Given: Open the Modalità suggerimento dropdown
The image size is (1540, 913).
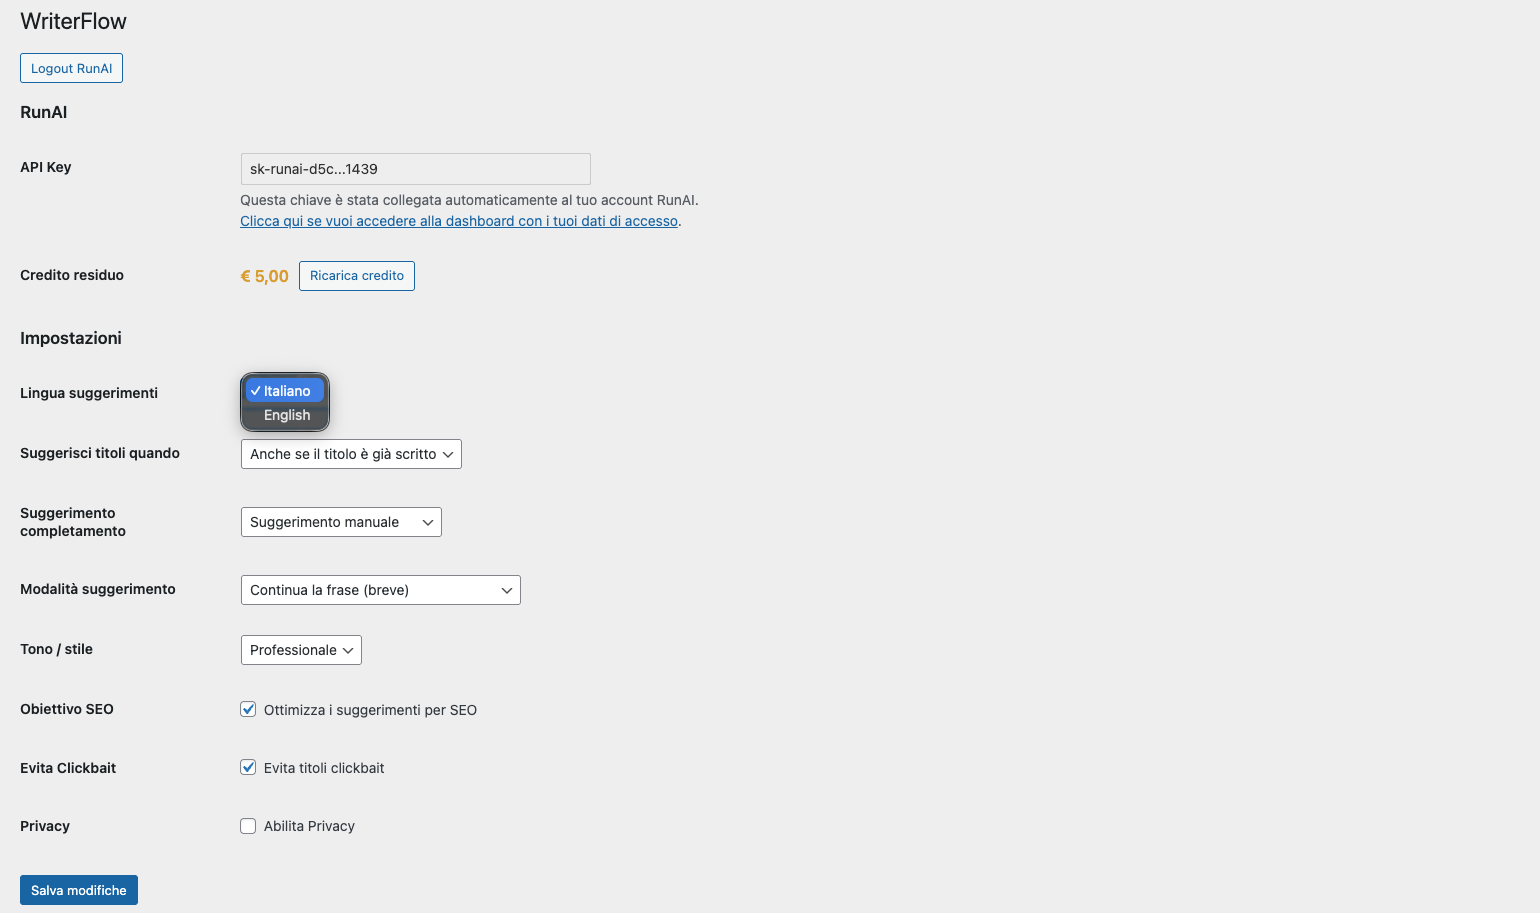Looking at the screenshot, I should (x=380, y=590).
